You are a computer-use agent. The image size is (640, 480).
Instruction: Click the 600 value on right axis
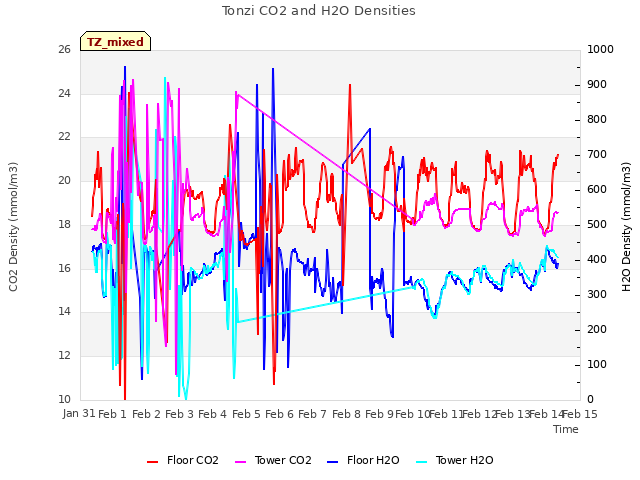click(x=597, y=190)
